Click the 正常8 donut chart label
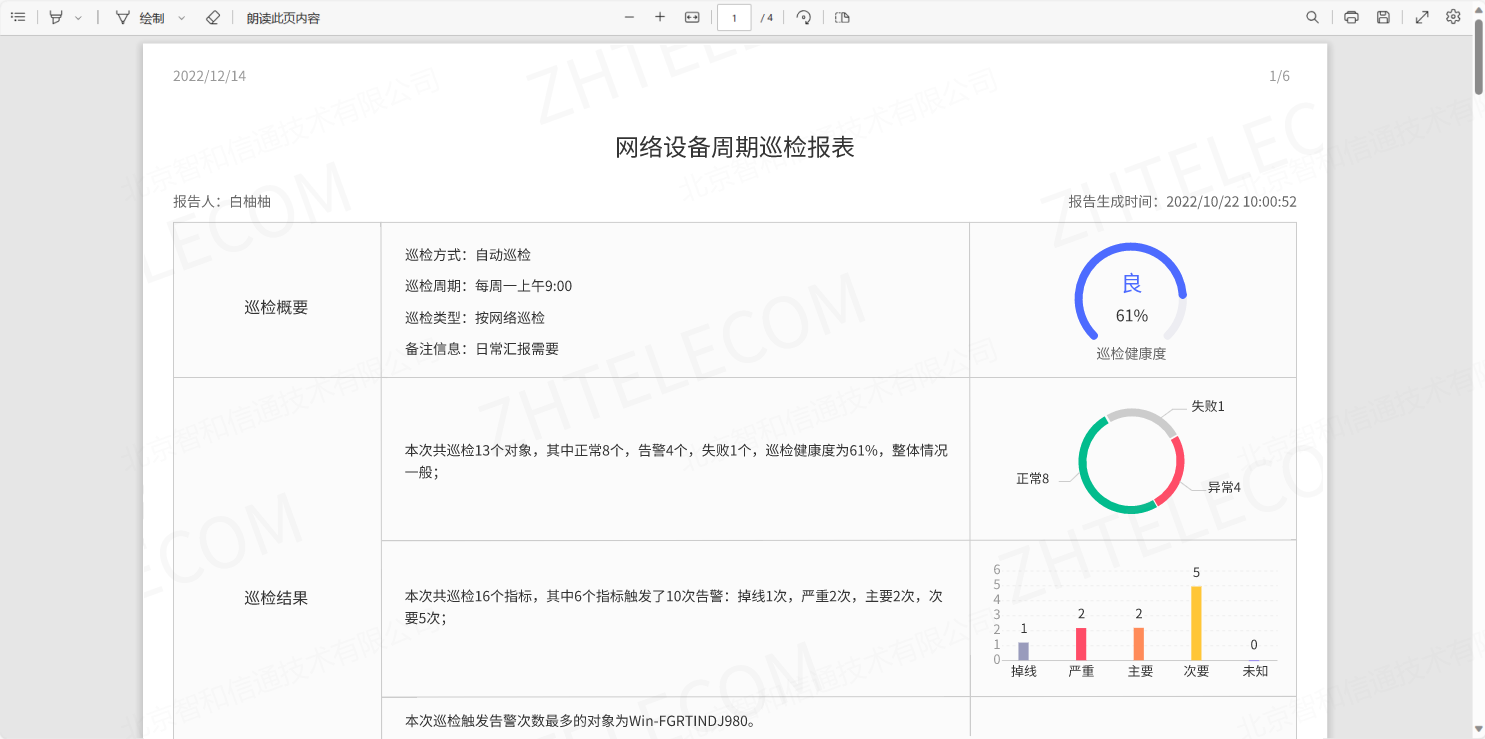1485x739 pixels. [1033, 479]
